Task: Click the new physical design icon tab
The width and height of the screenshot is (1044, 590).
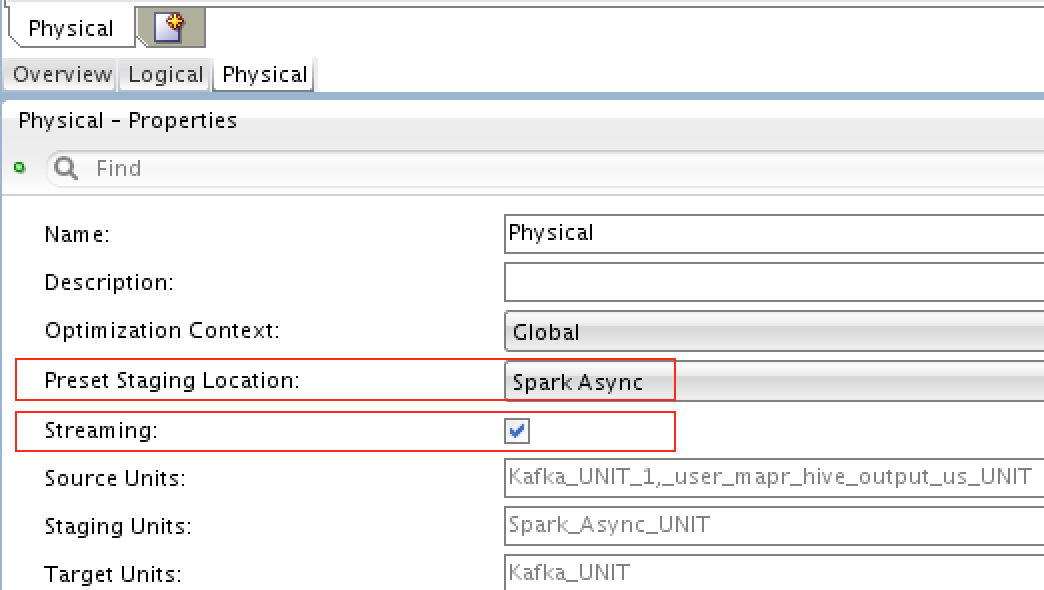Action: (171, 27)
